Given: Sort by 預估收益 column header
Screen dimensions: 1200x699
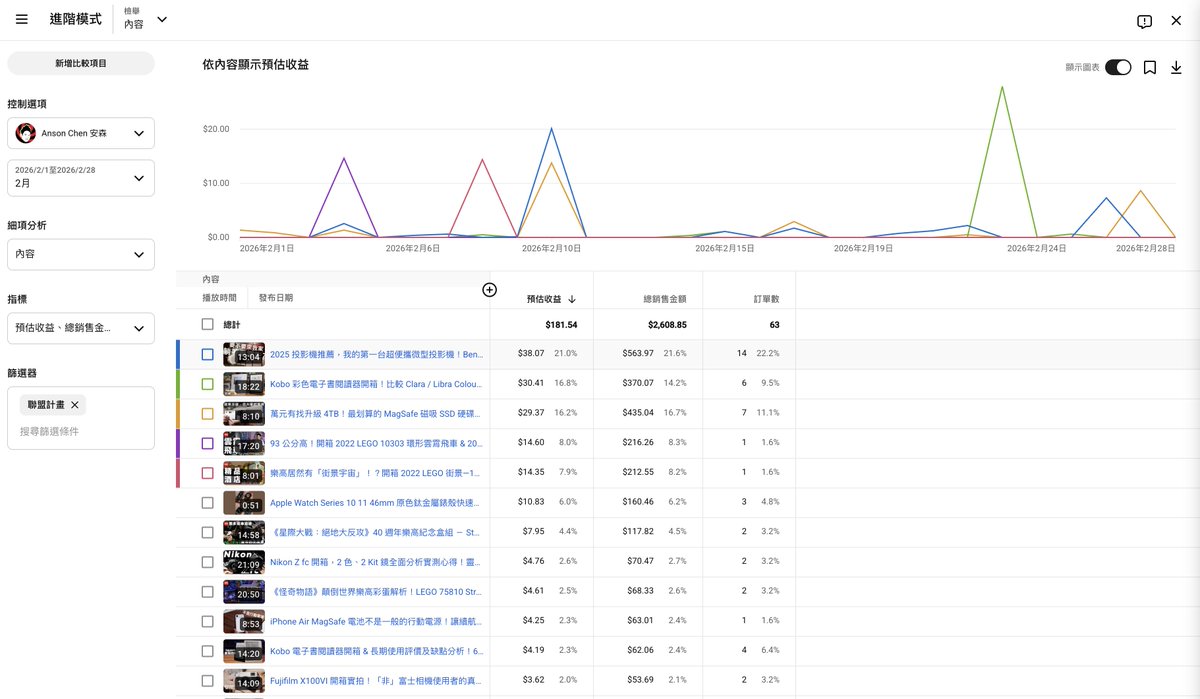Looking at the screenshot, I should [x=544, y=299].
